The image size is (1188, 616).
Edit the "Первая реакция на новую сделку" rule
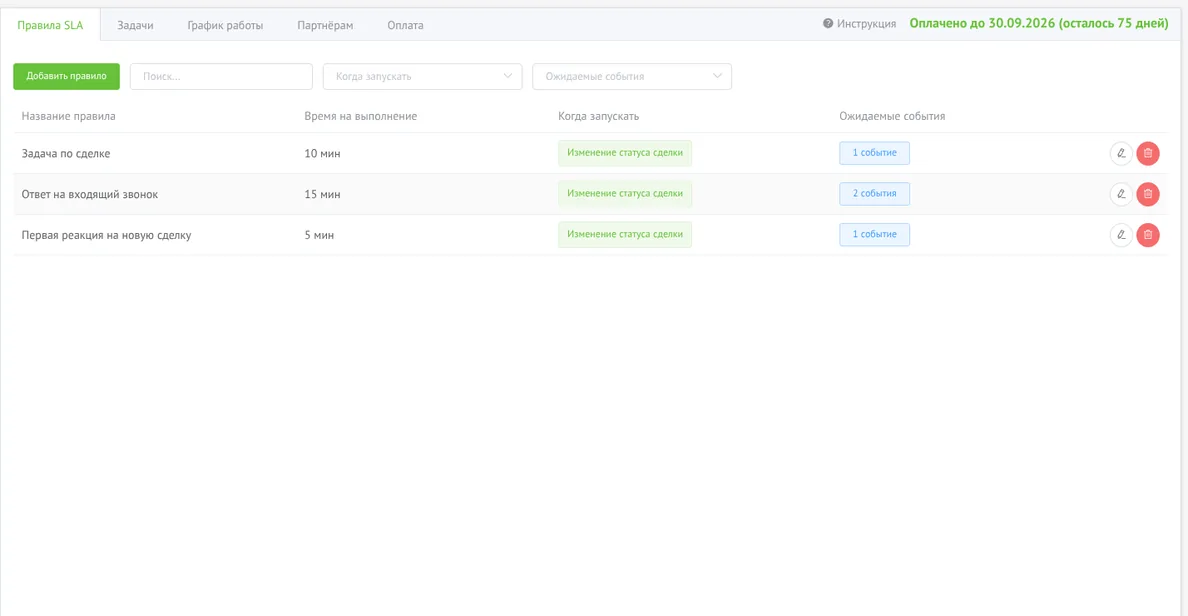point(1121,235)
